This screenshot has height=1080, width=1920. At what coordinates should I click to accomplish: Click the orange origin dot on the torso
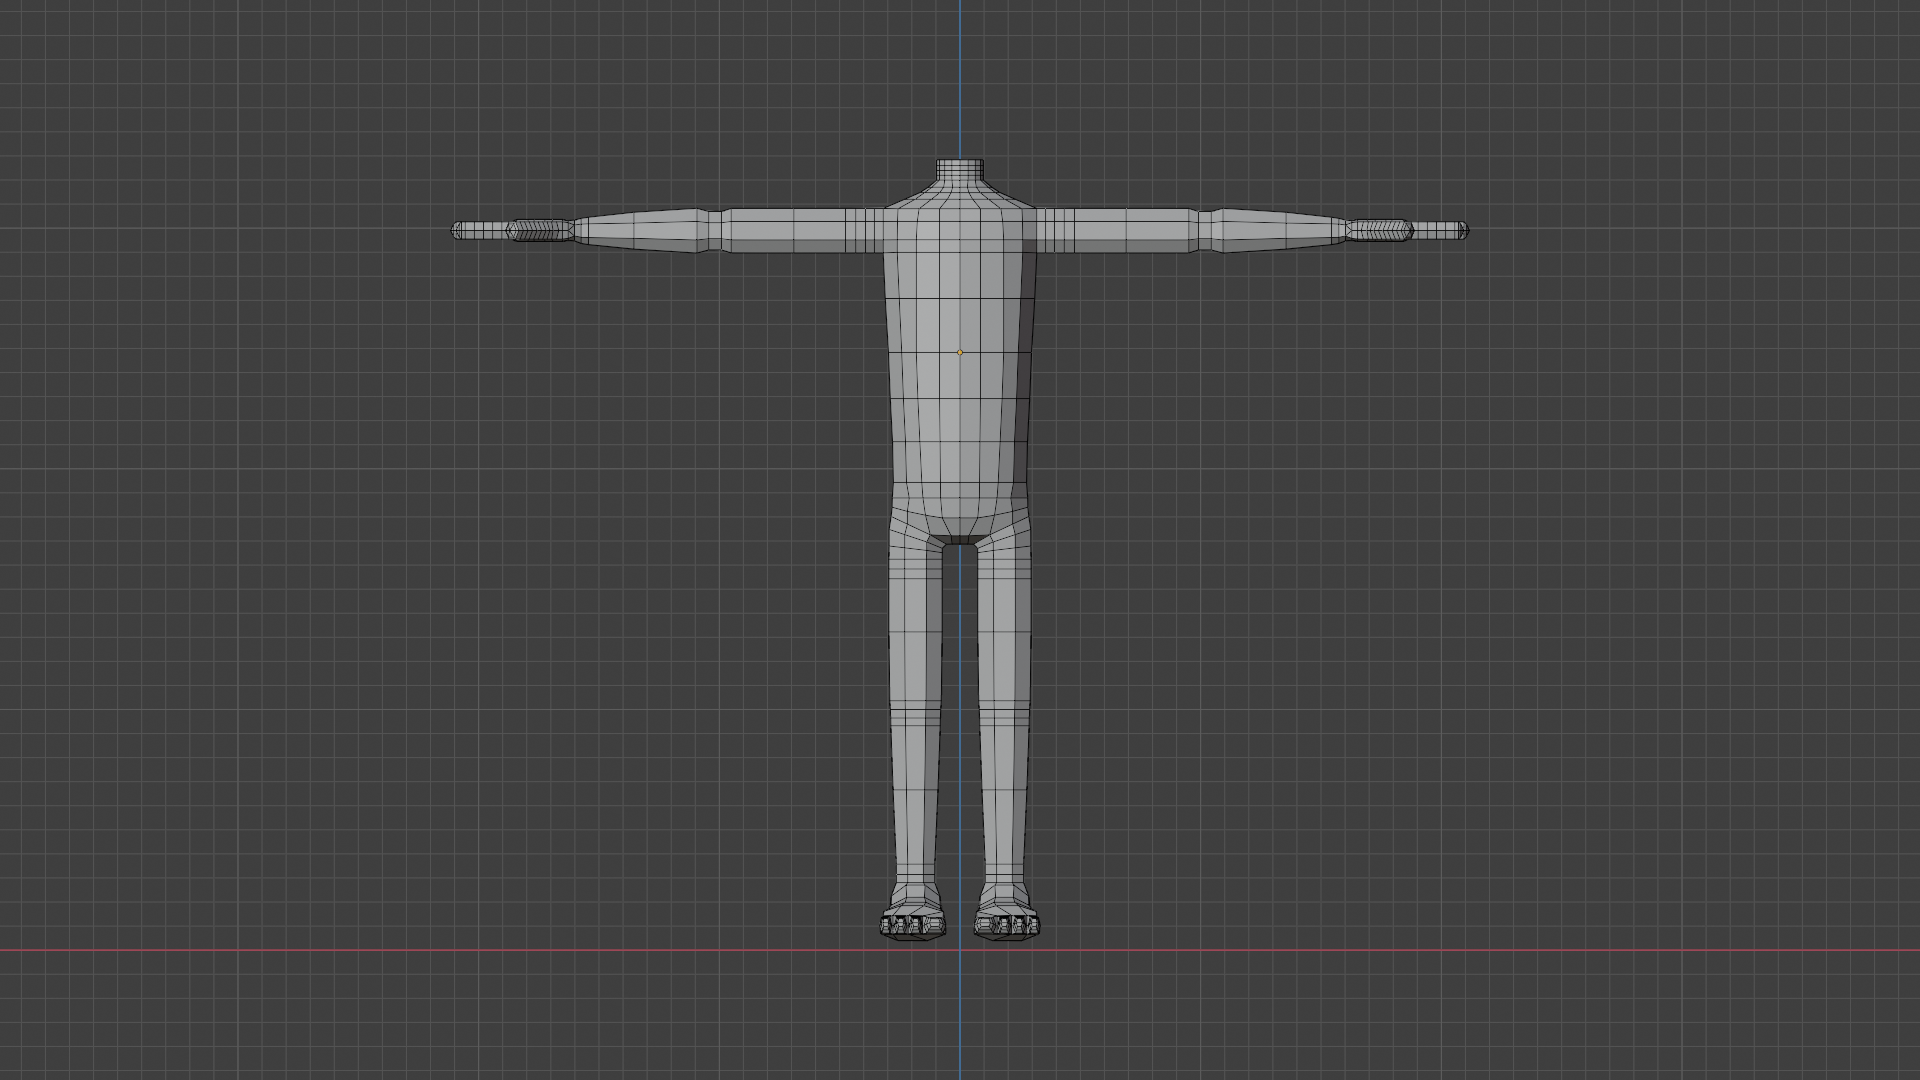[960, 352]
